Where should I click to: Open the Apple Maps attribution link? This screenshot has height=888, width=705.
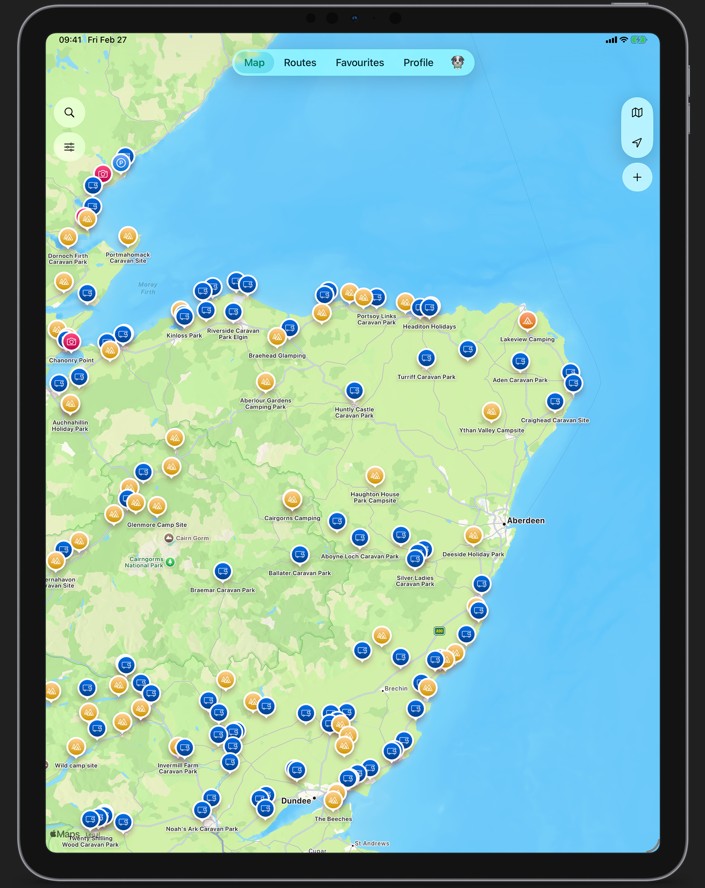[x=65, y=834]
